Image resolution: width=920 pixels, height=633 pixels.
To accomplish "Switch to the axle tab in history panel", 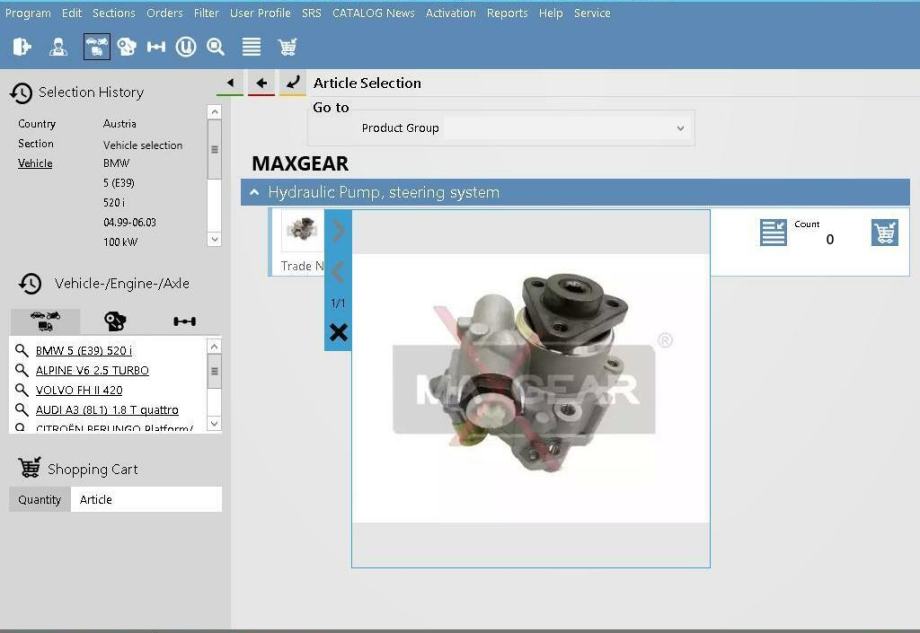I will tap(184, 321).
